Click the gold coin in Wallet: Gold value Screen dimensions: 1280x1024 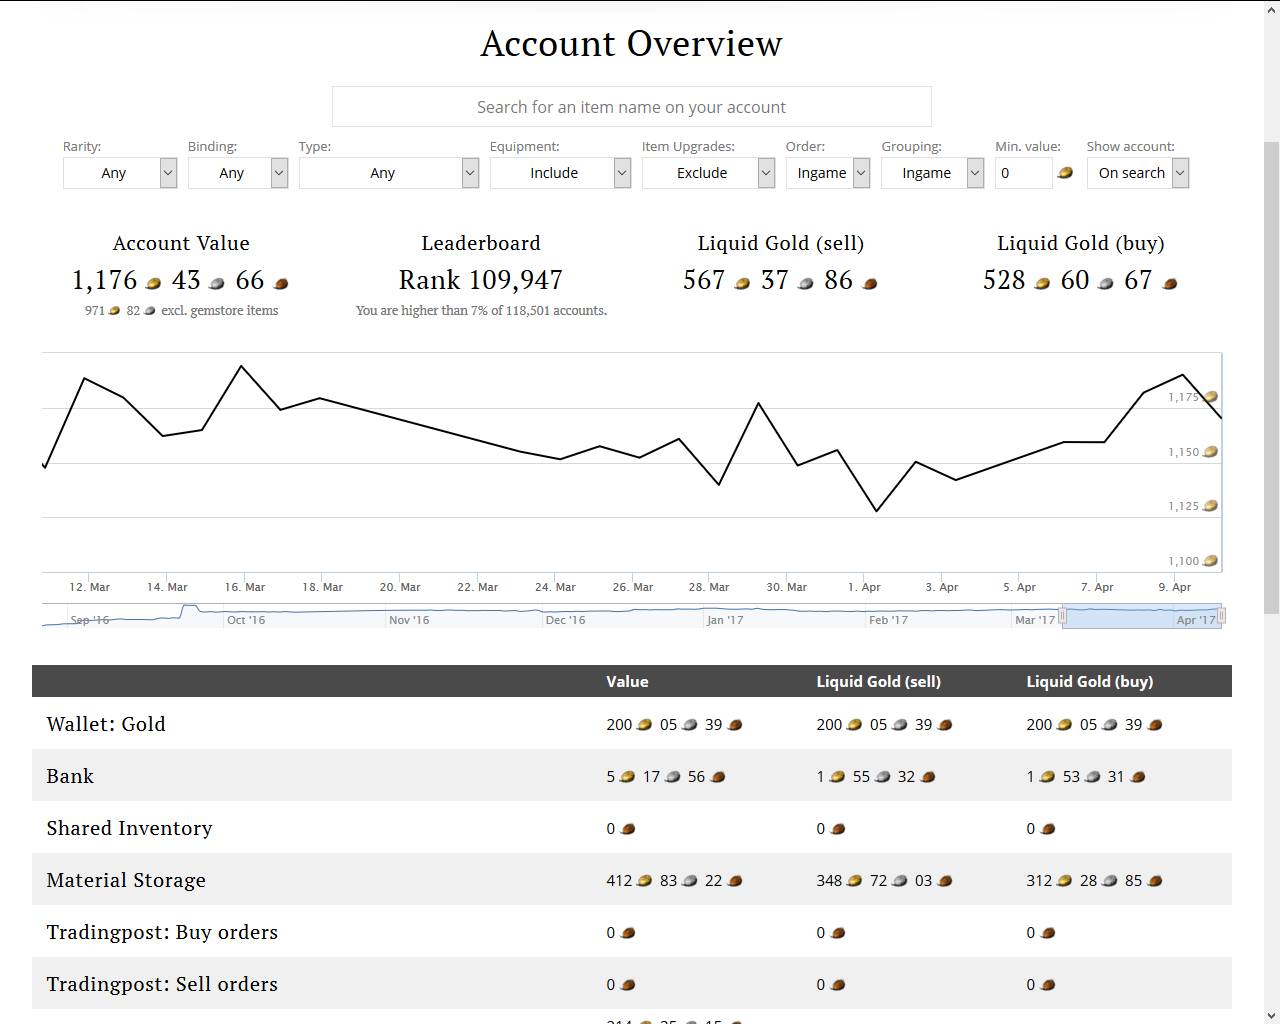(645, 725)
